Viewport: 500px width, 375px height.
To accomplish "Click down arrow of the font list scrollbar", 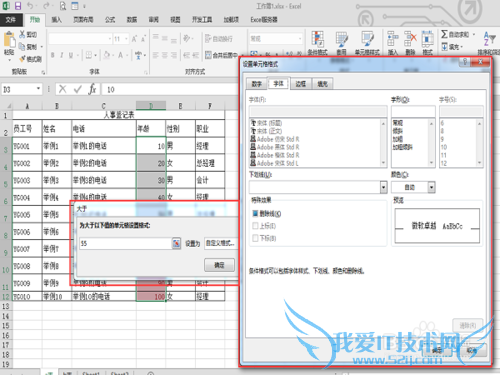I will (383, 163).
